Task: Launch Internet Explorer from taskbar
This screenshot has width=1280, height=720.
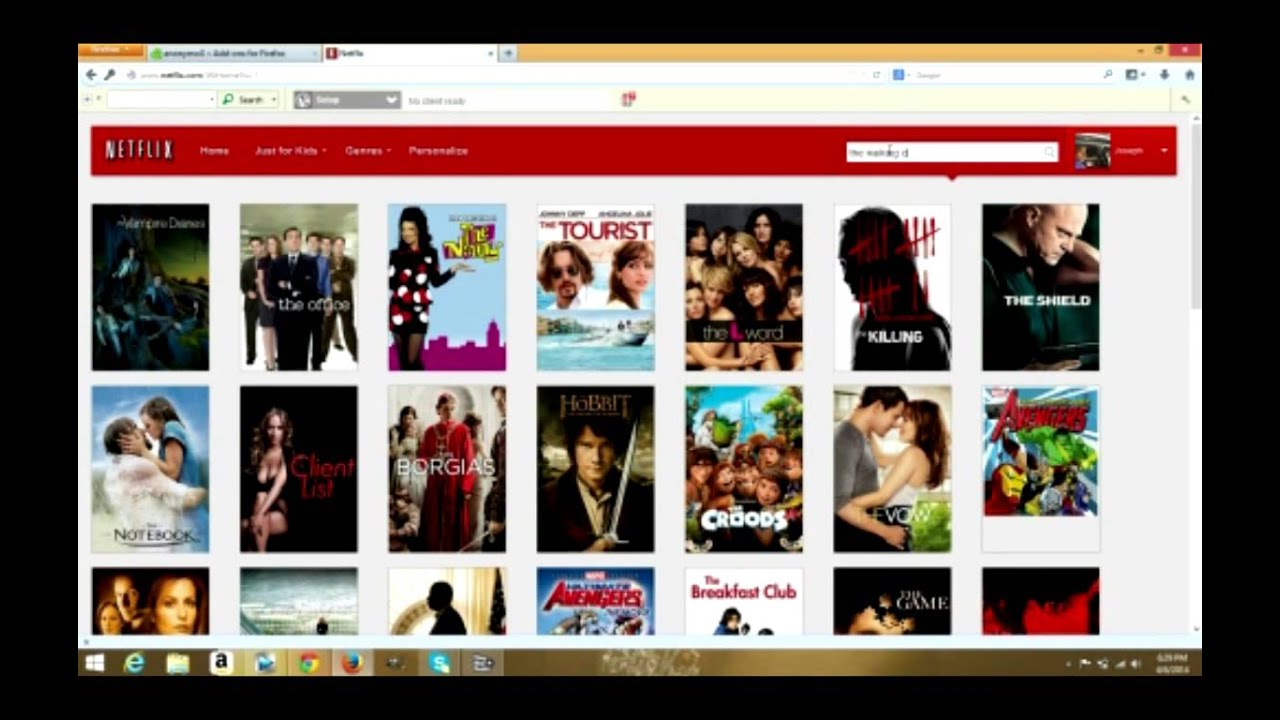Action: tap(133, 663)
